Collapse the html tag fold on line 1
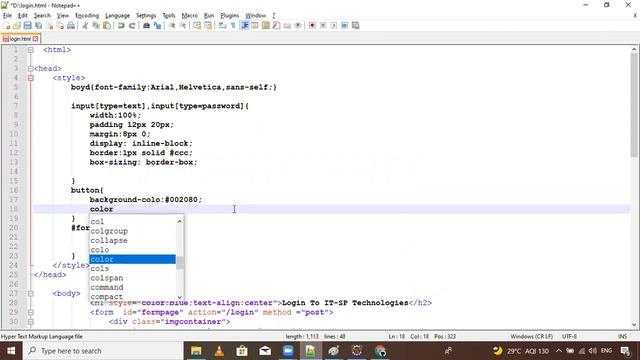 (x=31, y=50)
